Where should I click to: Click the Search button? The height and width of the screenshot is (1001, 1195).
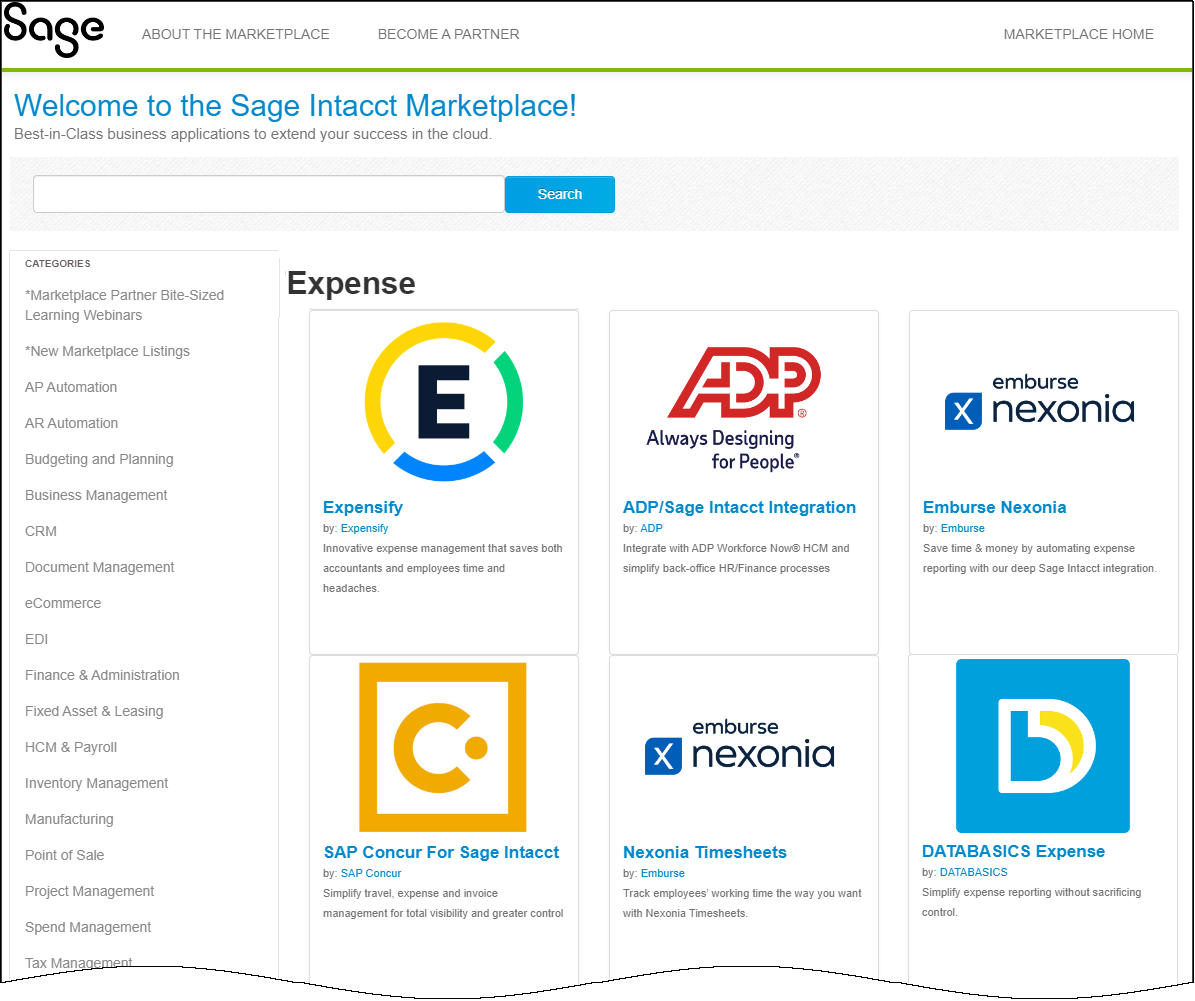559,194
